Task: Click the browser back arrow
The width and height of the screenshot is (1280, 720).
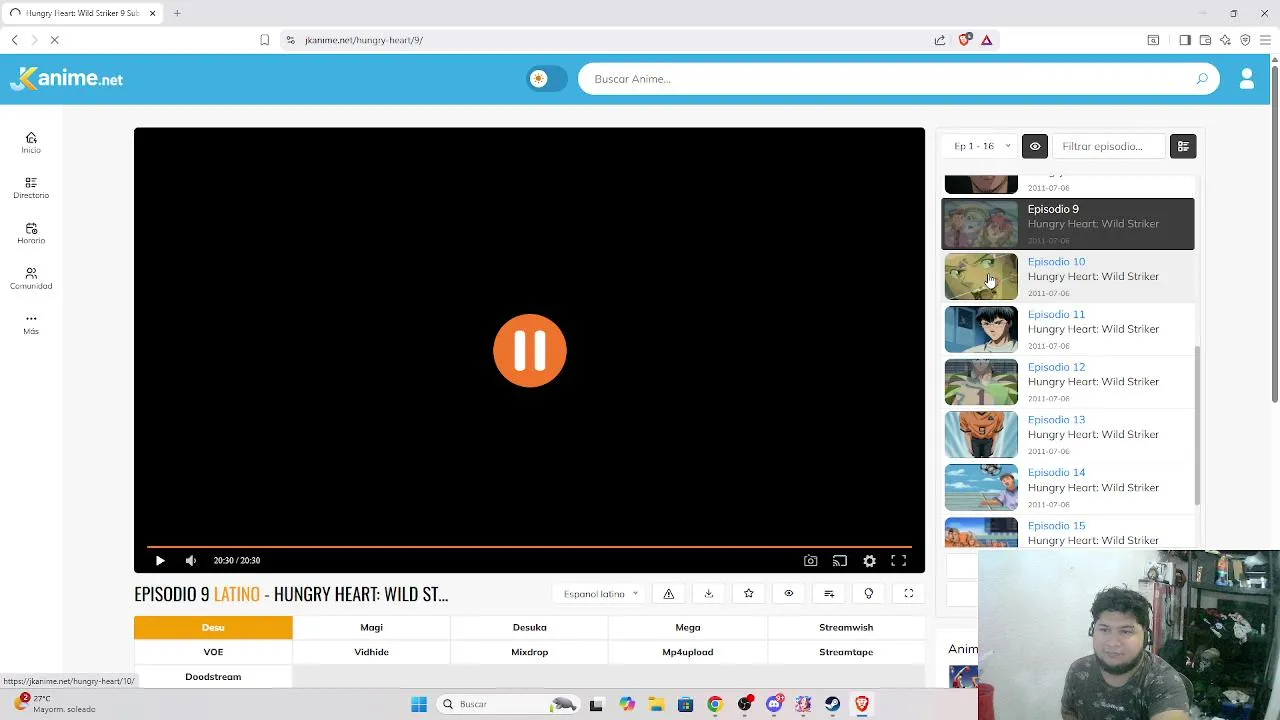Action: [15, 40]
